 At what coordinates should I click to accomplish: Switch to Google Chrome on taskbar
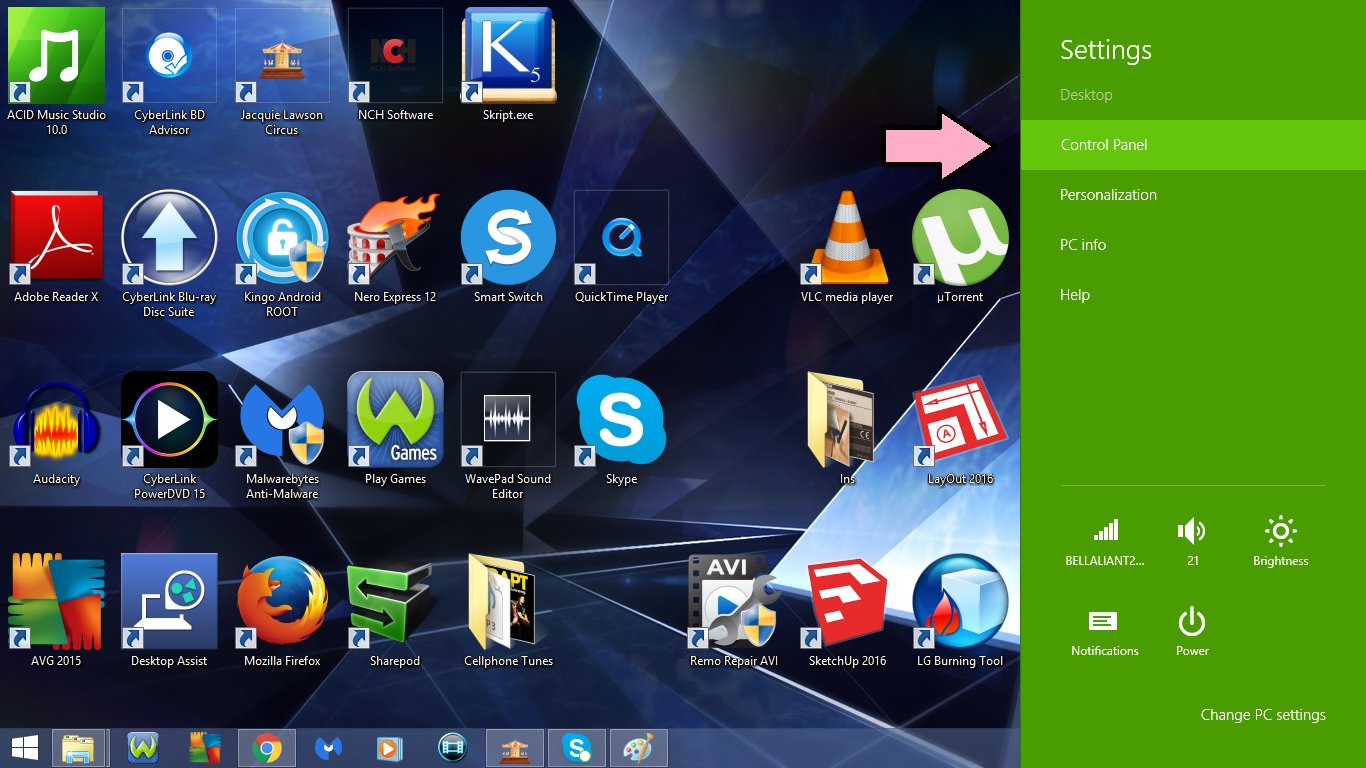pyautogui.click(x=267, y=748)
